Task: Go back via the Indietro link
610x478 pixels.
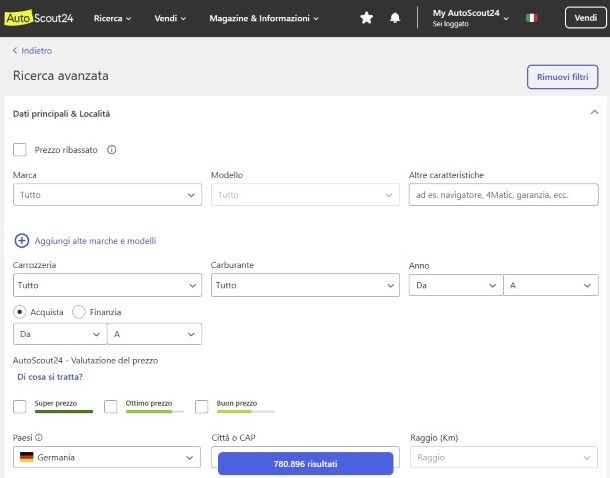Action: (37, 51)
